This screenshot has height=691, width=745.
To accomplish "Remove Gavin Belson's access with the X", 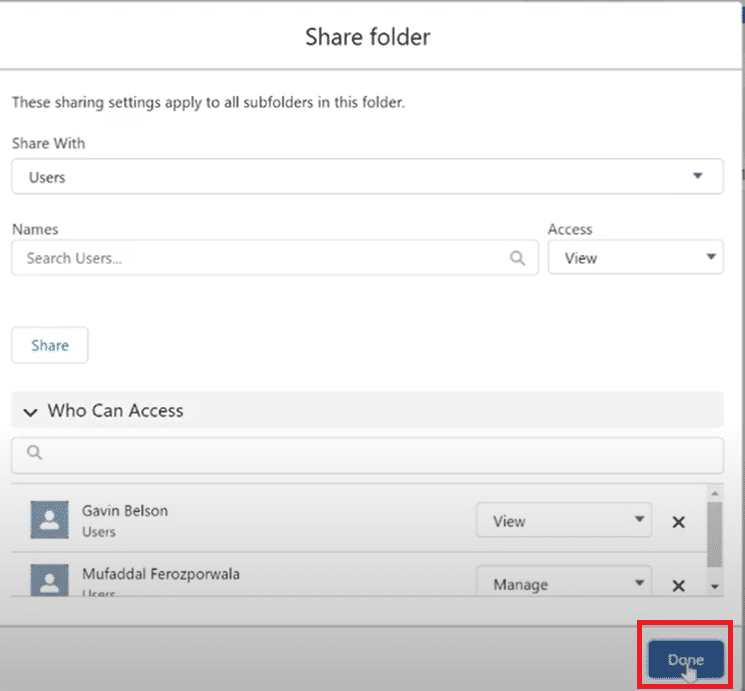I will point(678,522).
